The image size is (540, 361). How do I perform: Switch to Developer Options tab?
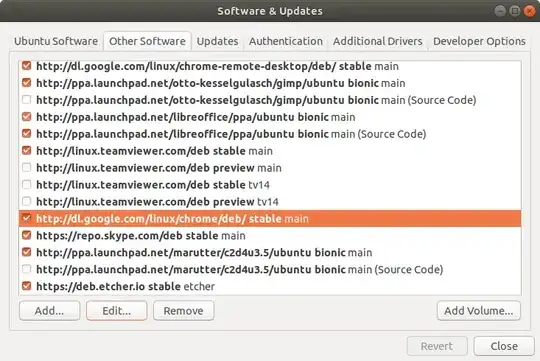pyautogui.click(x=479, y=41)
